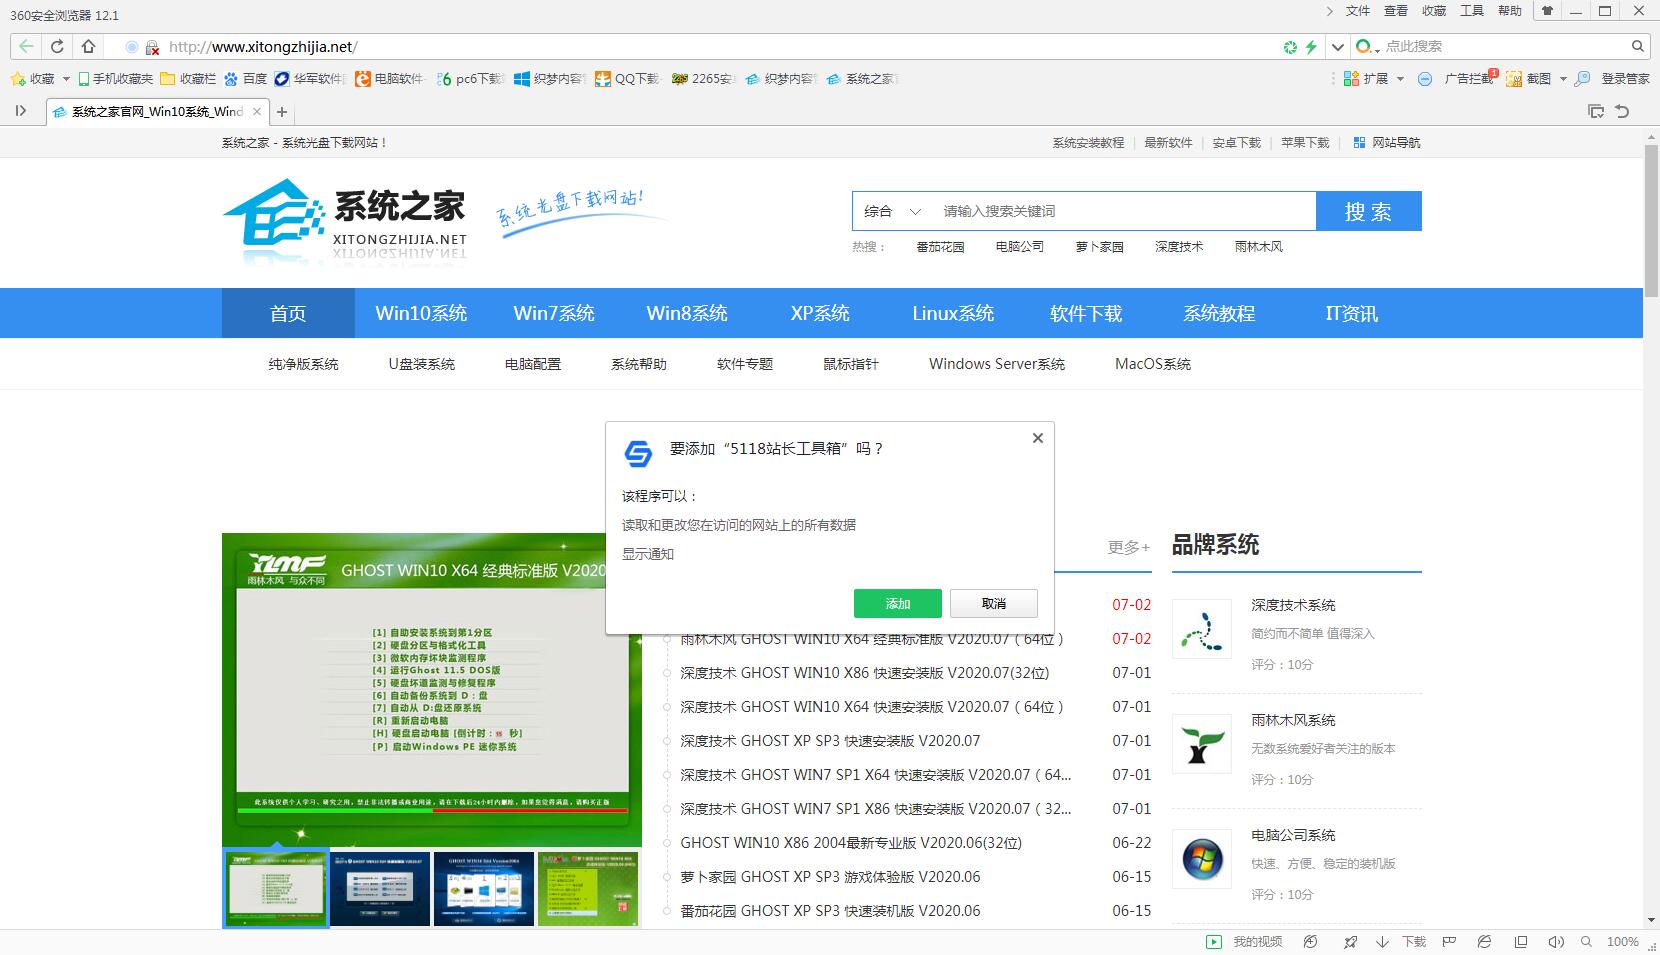Open the 截图 screenshot dropdown arrow
This screenshot has height=955, width=1660.
[1563, 78]
